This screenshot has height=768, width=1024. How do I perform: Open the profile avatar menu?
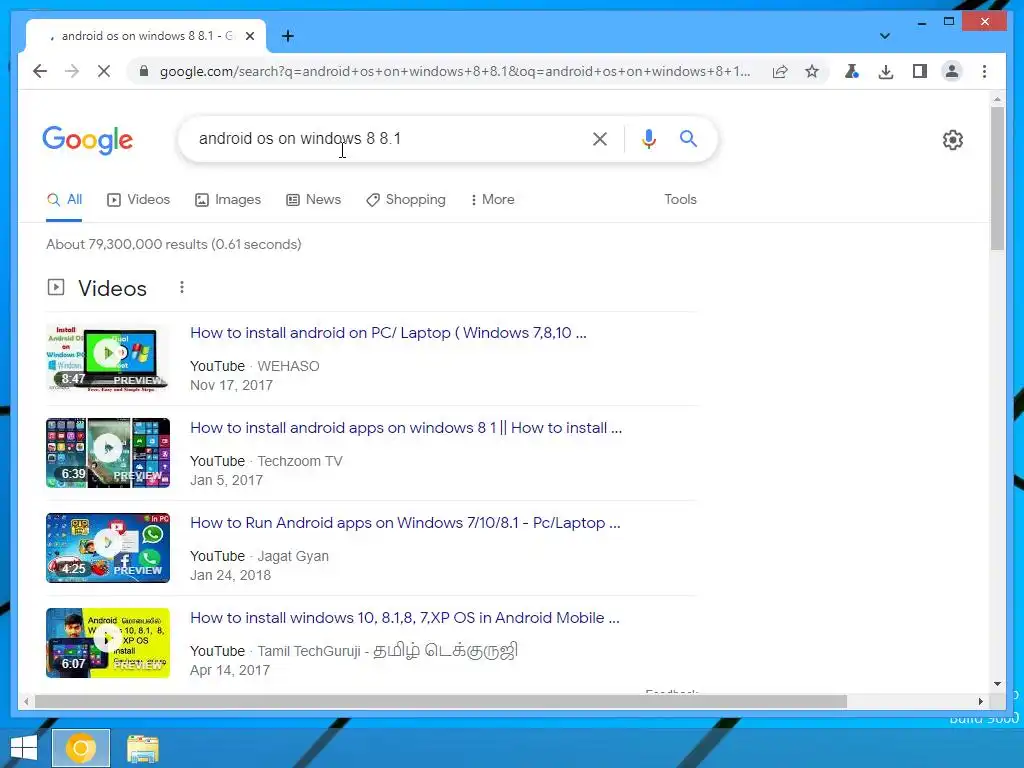(952, 71)
